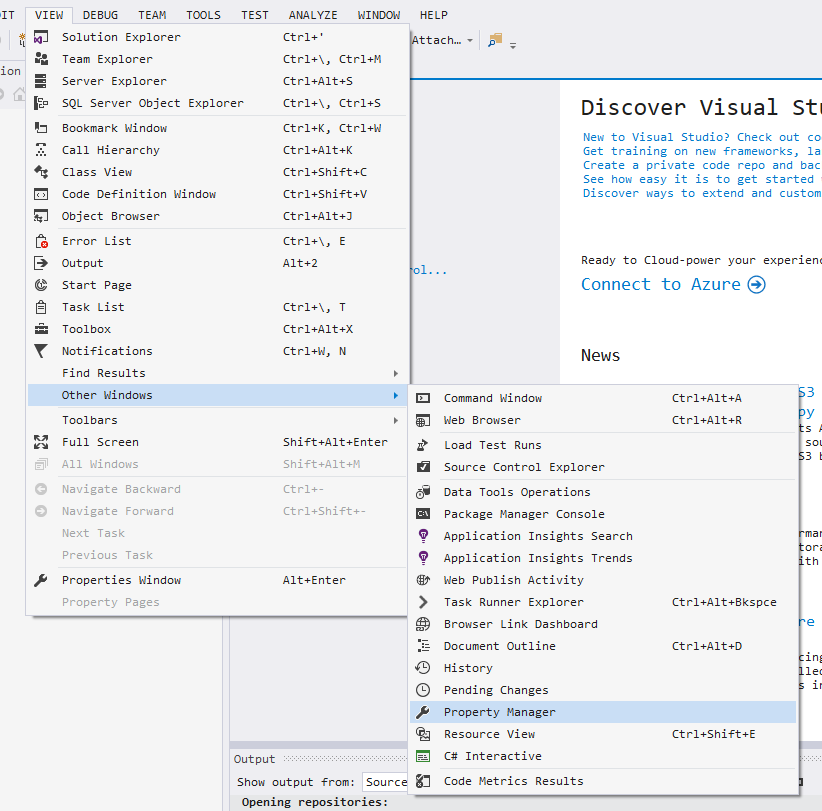
Task: Click the Command Window icon
Action: pos(423,399)
